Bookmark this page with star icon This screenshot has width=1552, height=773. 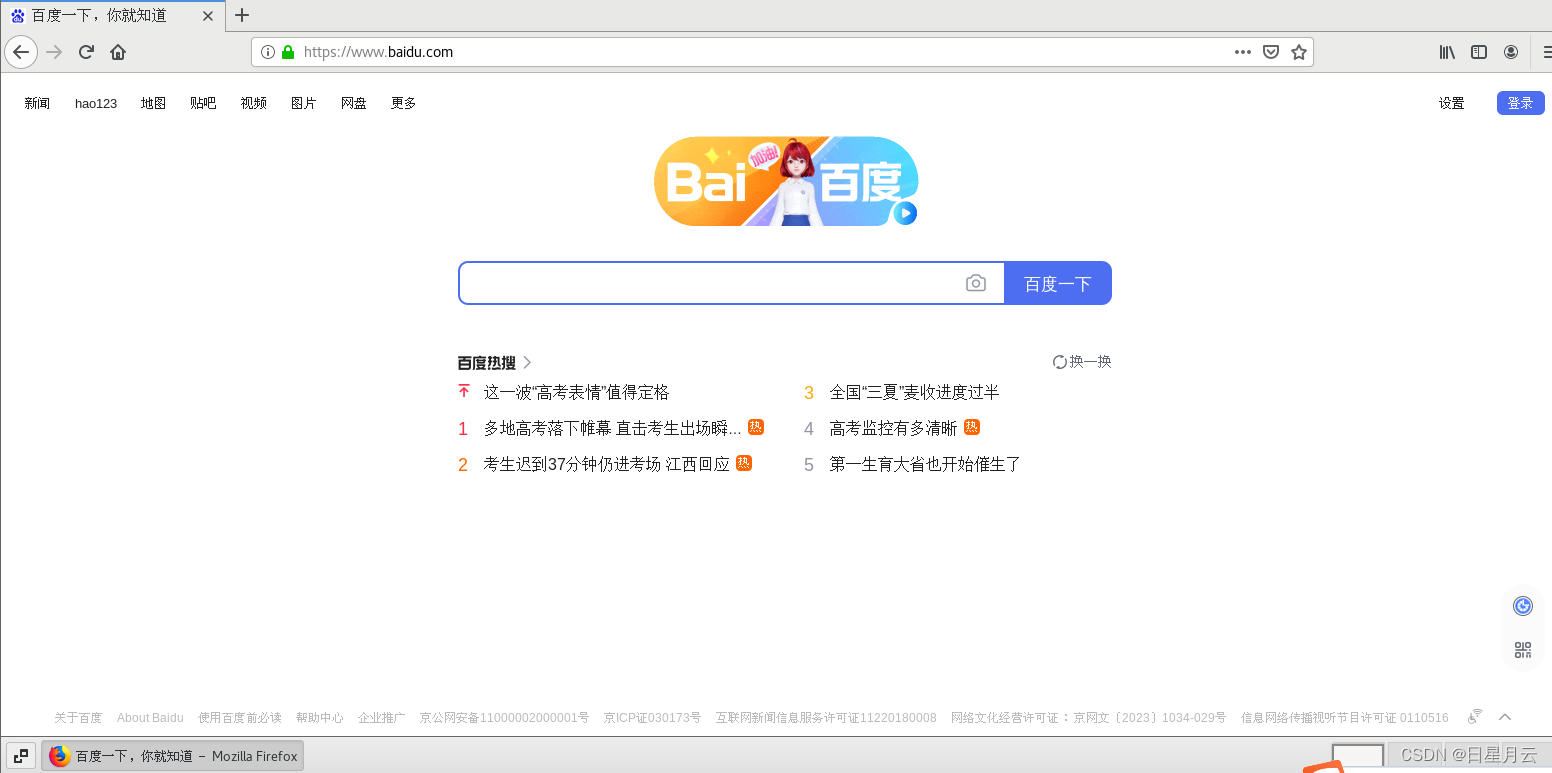(x=1299, y=52)
